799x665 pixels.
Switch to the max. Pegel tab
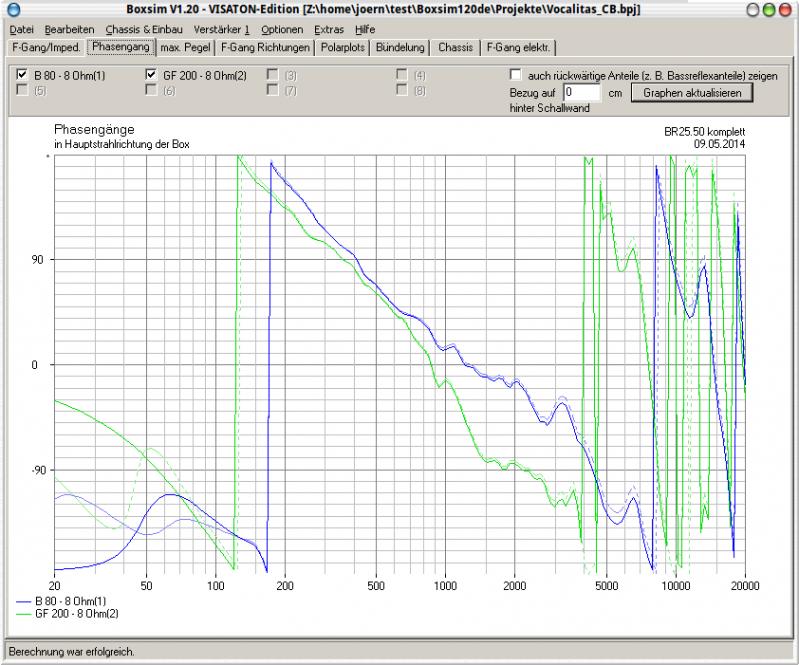point(185,47)
